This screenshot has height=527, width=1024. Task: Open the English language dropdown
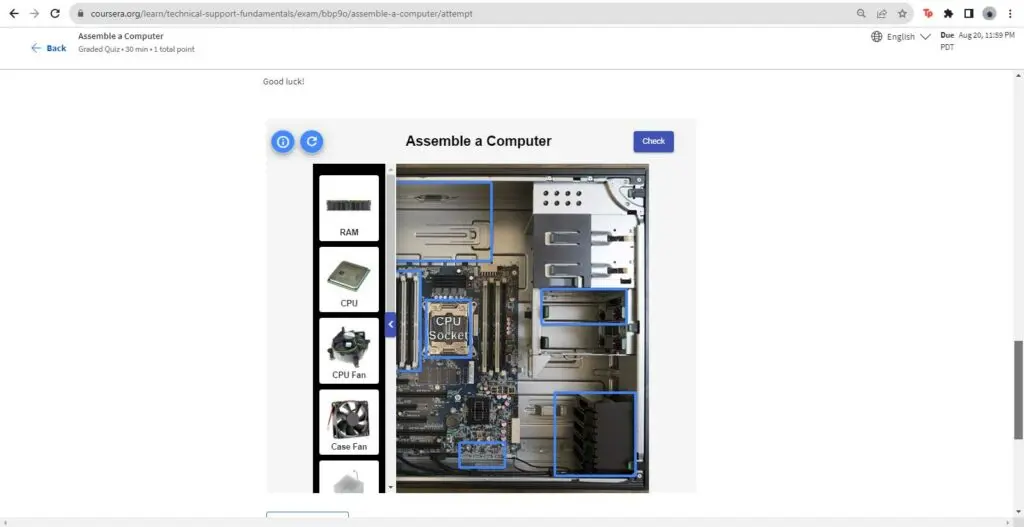point(908,37)
